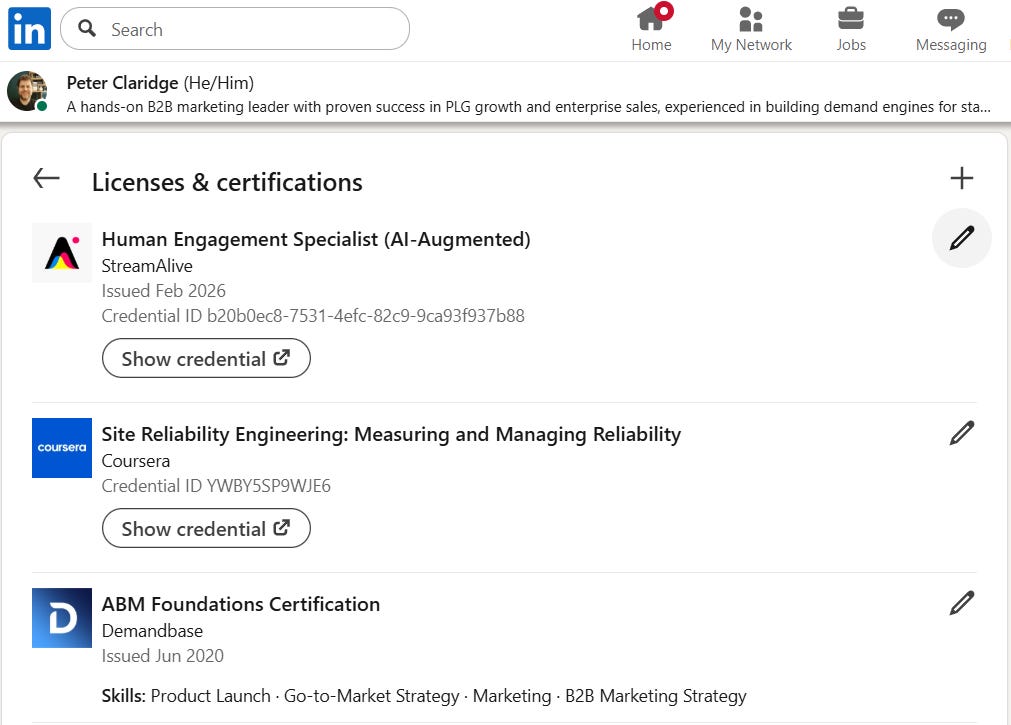Open the Human Engagement Specialist title link
The height and width of the screenshot is (725, 1011).
tap(316, 239)
